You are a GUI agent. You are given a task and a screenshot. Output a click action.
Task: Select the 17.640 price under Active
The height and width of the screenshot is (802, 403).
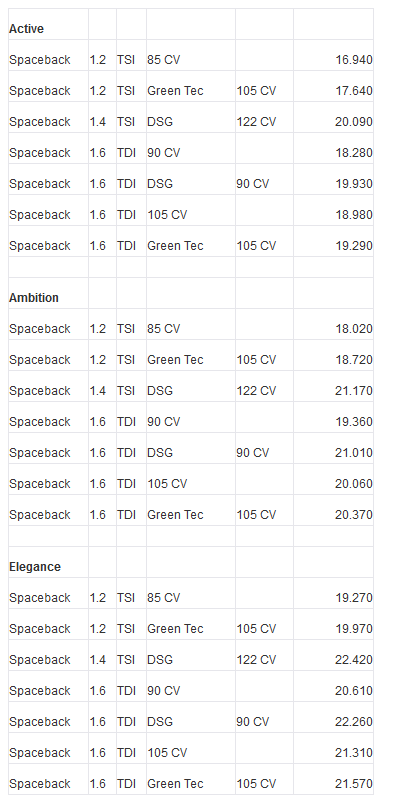(x=354, y=91)
